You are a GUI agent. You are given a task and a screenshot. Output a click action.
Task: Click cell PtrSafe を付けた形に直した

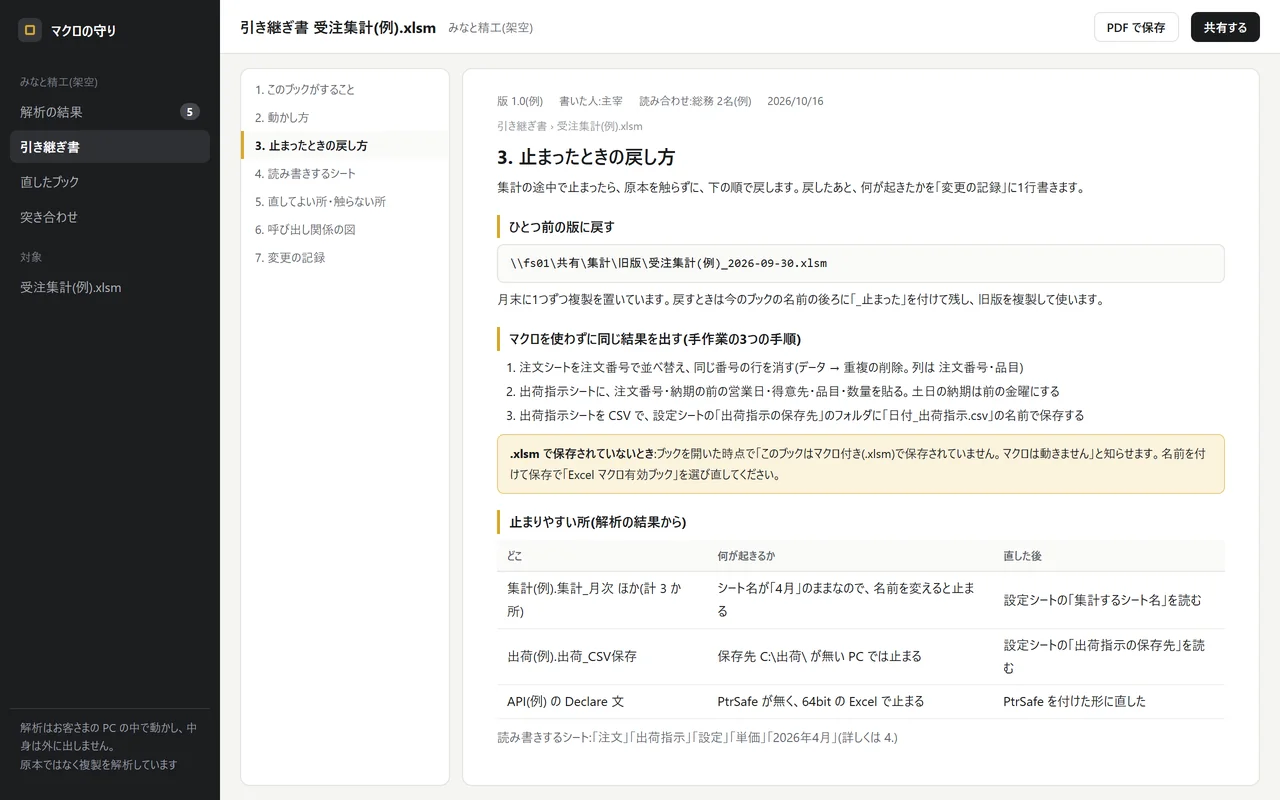(x=1109, y=702)
